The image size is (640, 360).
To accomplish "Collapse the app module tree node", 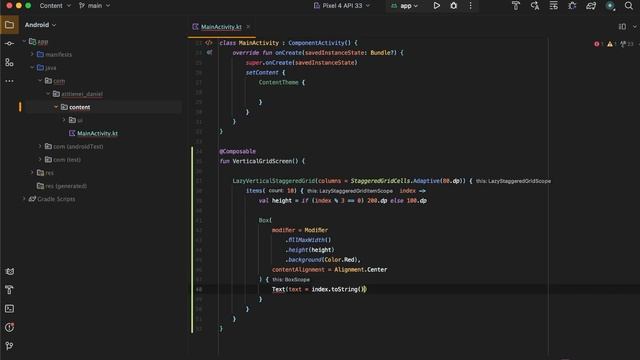I will click(24, 41).
